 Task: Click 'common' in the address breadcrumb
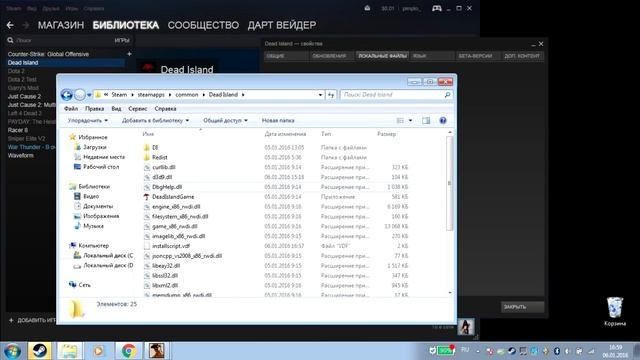coord(187,95)
